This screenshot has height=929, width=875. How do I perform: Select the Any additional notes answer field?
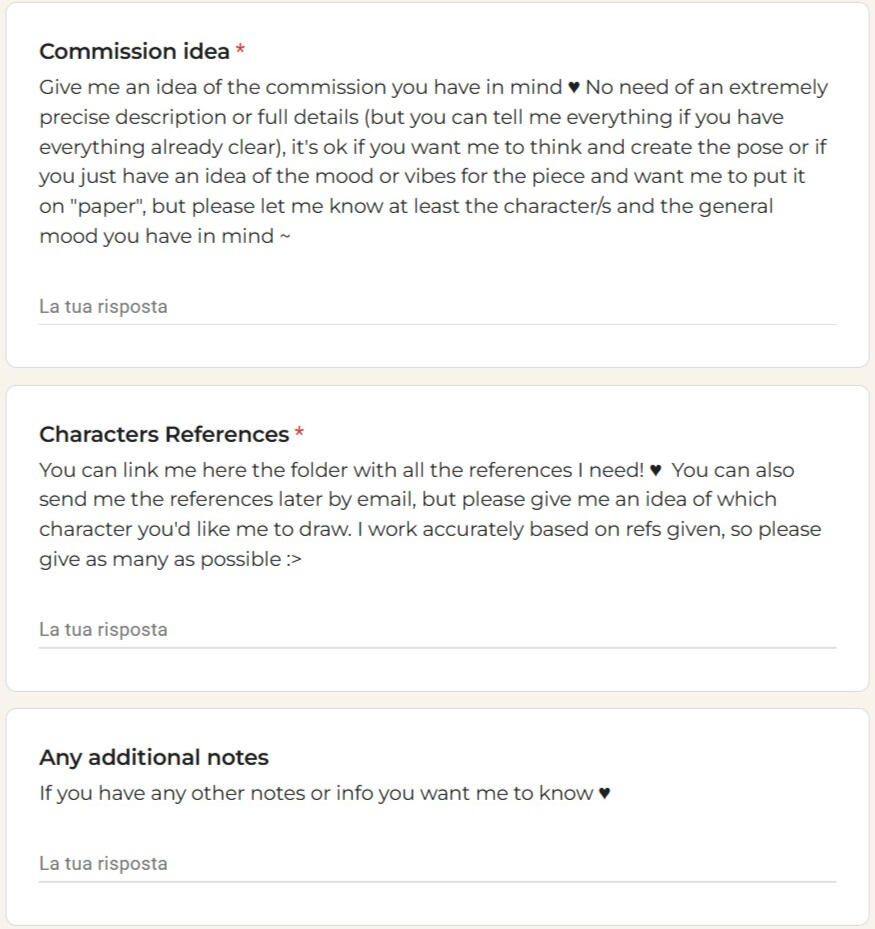[437, 864]
